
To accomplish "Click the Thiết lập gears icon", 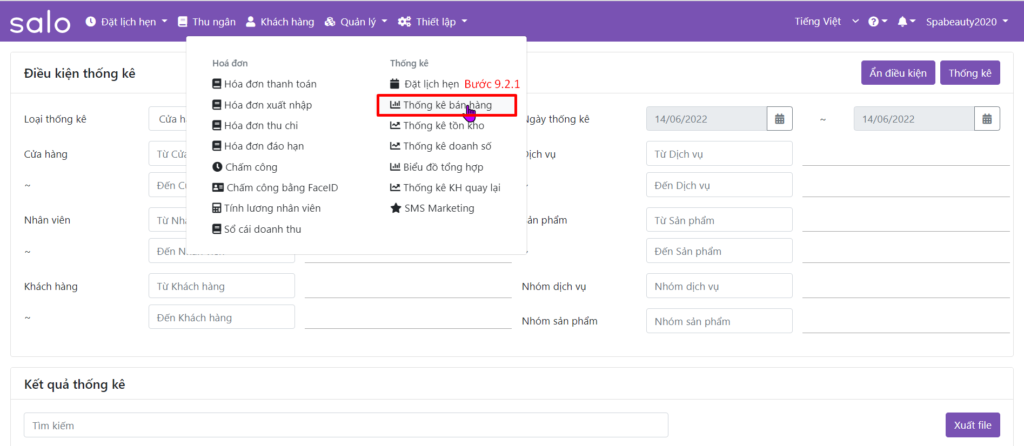I will pos(404,22).
